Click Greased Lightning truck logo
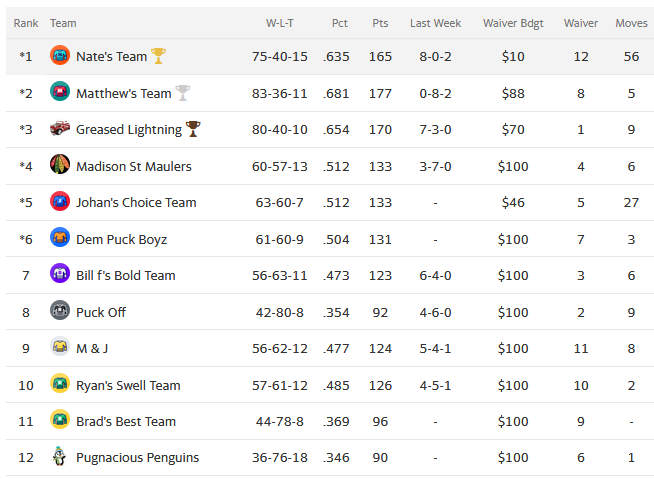 coord(60,129)
